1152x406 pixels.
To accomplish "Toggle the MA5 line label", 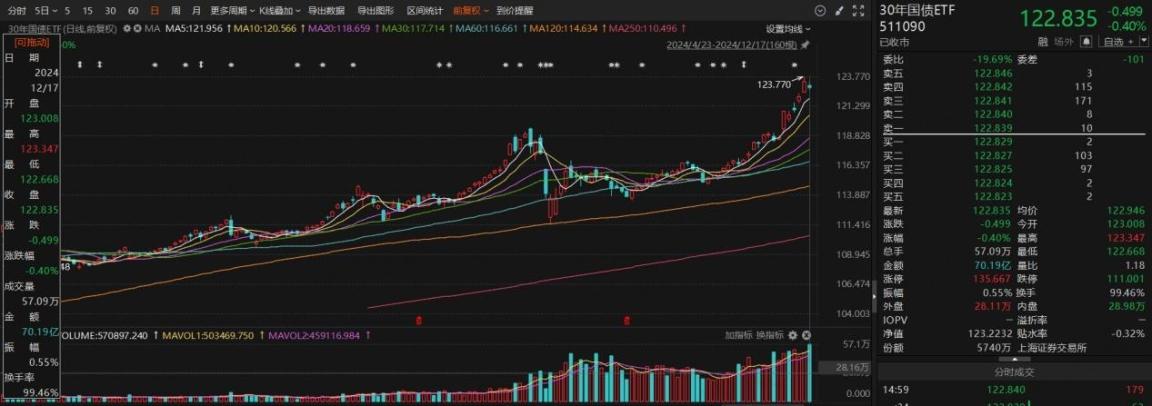I will click(194, 29).
